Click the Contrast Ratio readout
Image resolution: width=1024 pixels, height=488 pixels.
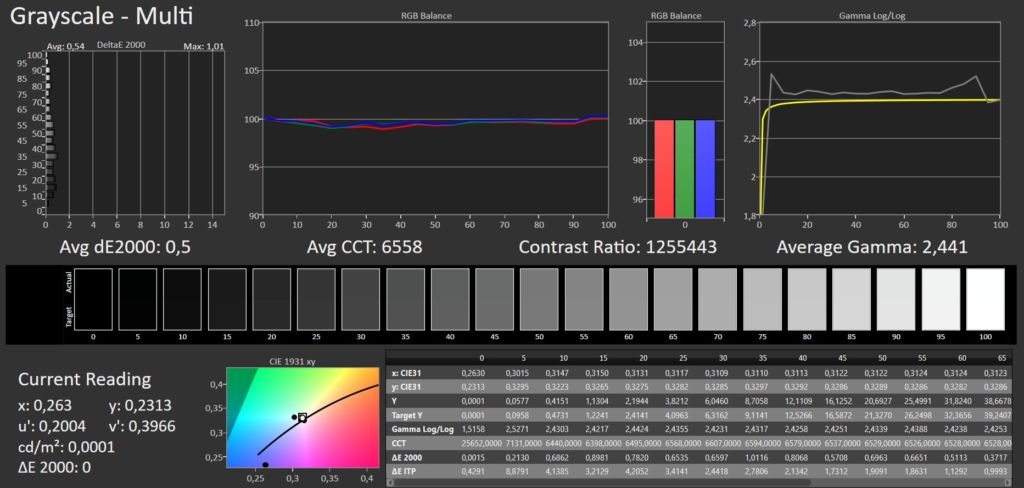click(618, 246)
